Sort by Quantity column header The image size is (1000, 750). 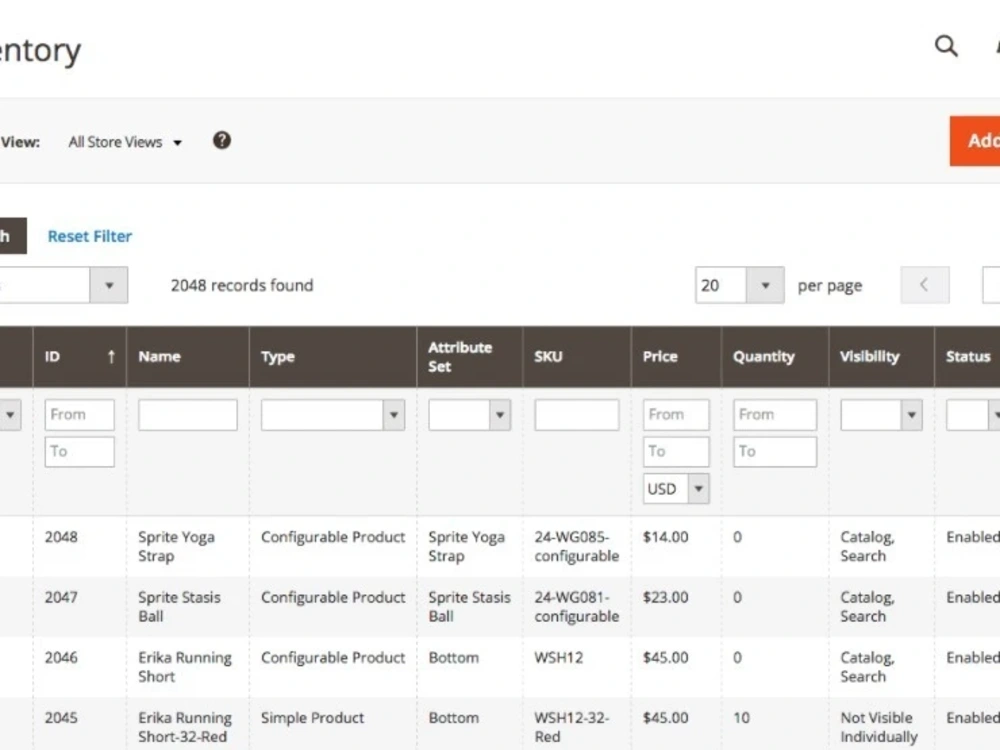point(775,357)
